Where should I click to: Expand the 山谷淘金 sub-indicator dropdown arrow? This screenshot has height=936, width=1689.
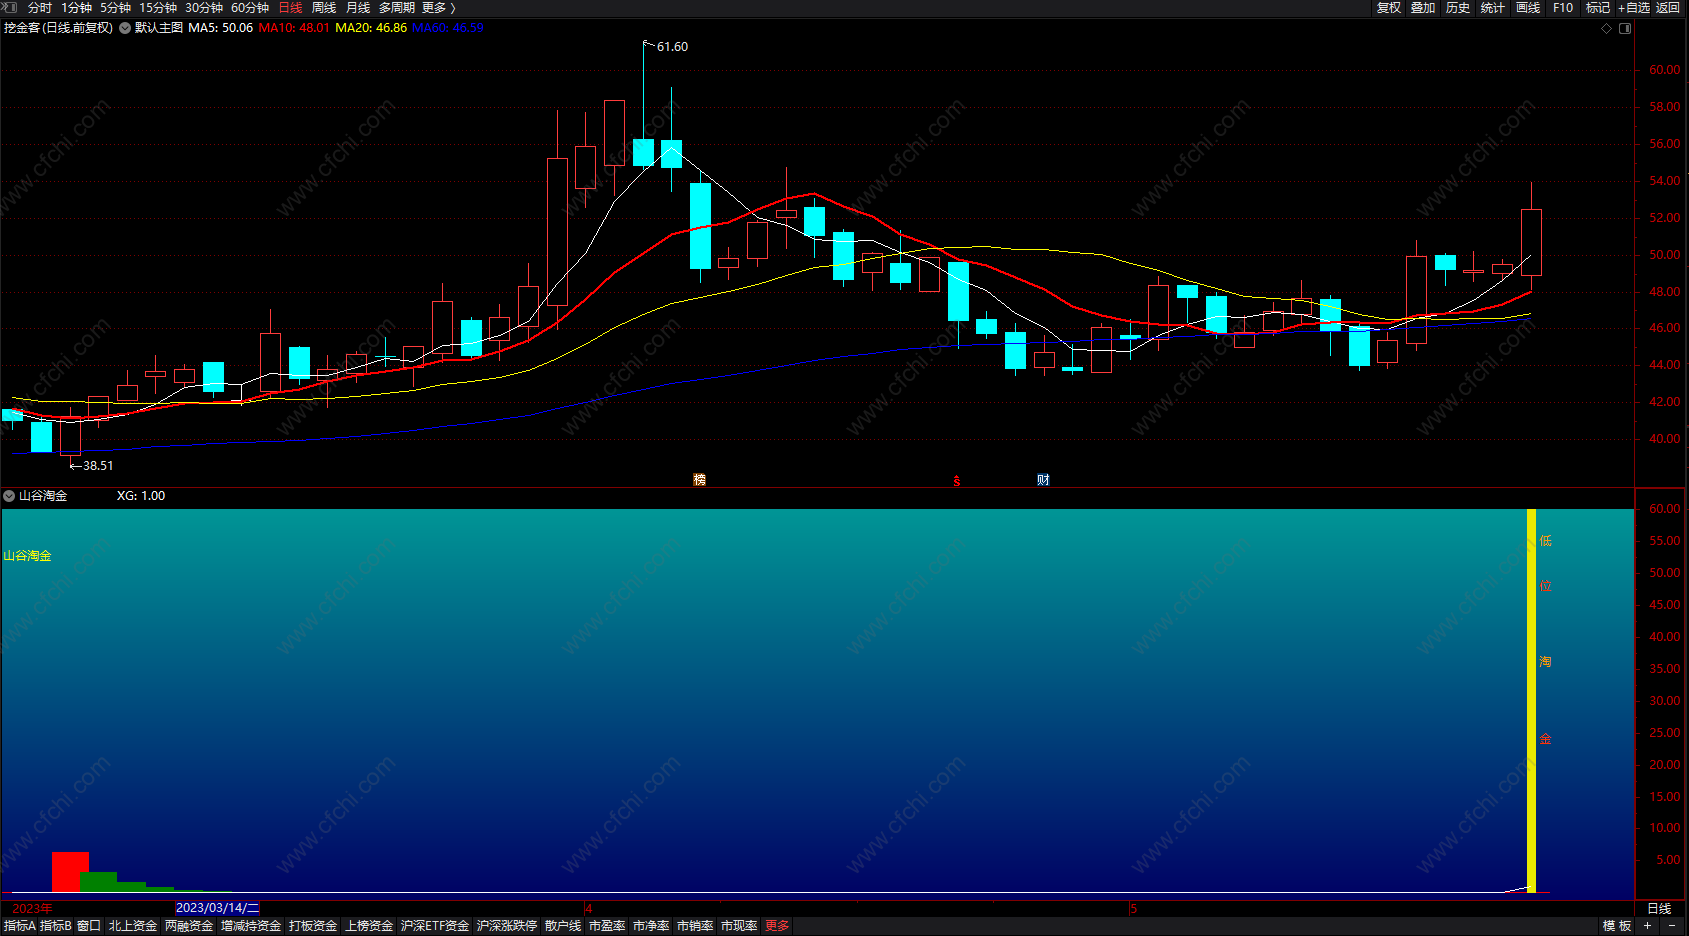point(9,496)
